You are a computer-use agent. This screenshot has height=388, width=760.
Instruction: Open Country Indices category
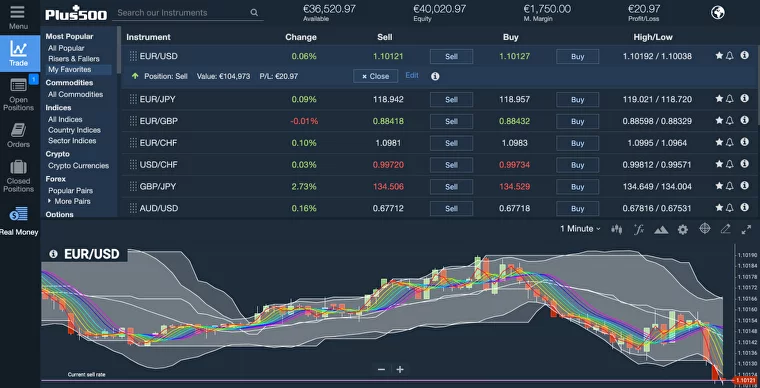pyautogui.click(x=74, y=130)
